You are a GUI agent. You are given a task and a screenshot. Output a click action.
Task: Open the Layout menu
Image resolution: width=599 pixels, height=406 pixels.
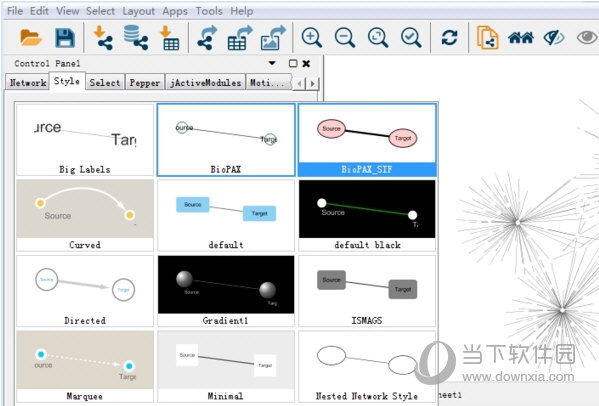[x=138, y=11]
